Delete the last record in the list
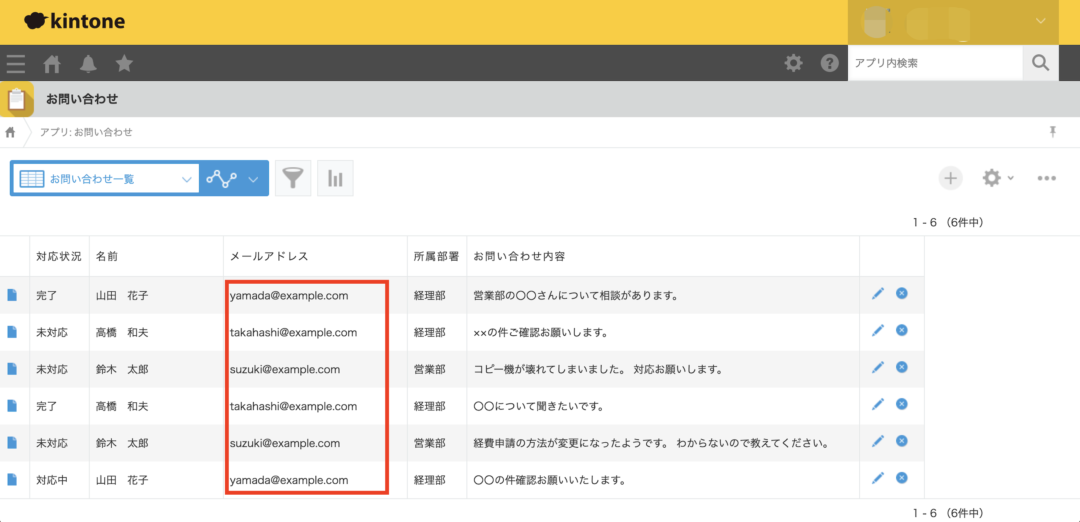1080x522 pixels. [901, 479]
